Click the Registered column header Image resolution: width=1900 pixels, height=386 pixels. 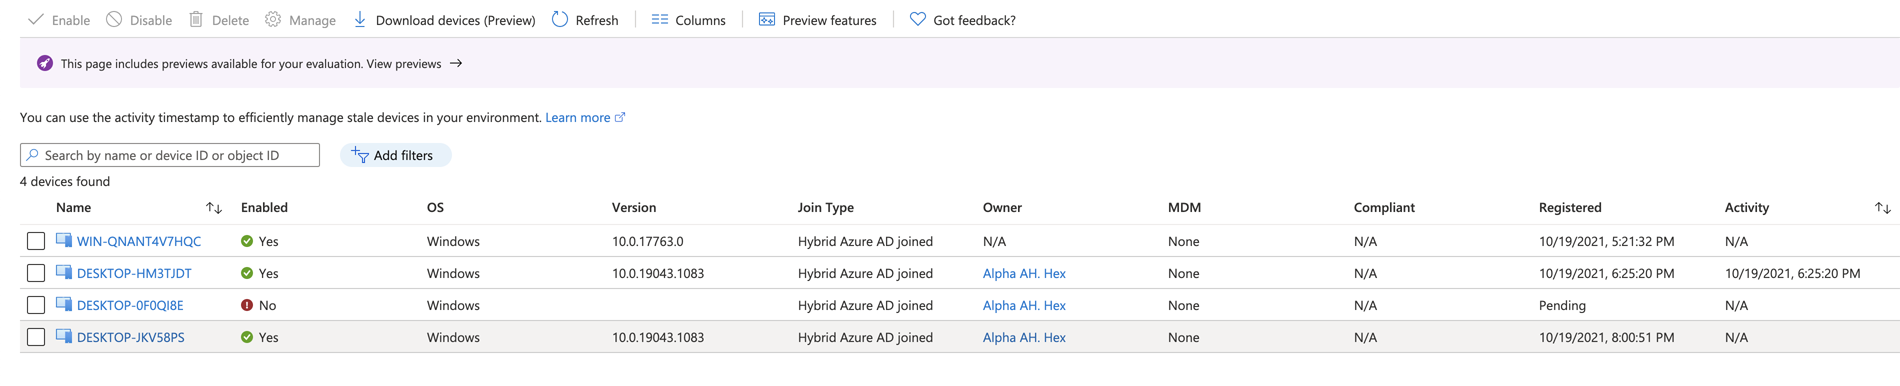[1570, 208]
